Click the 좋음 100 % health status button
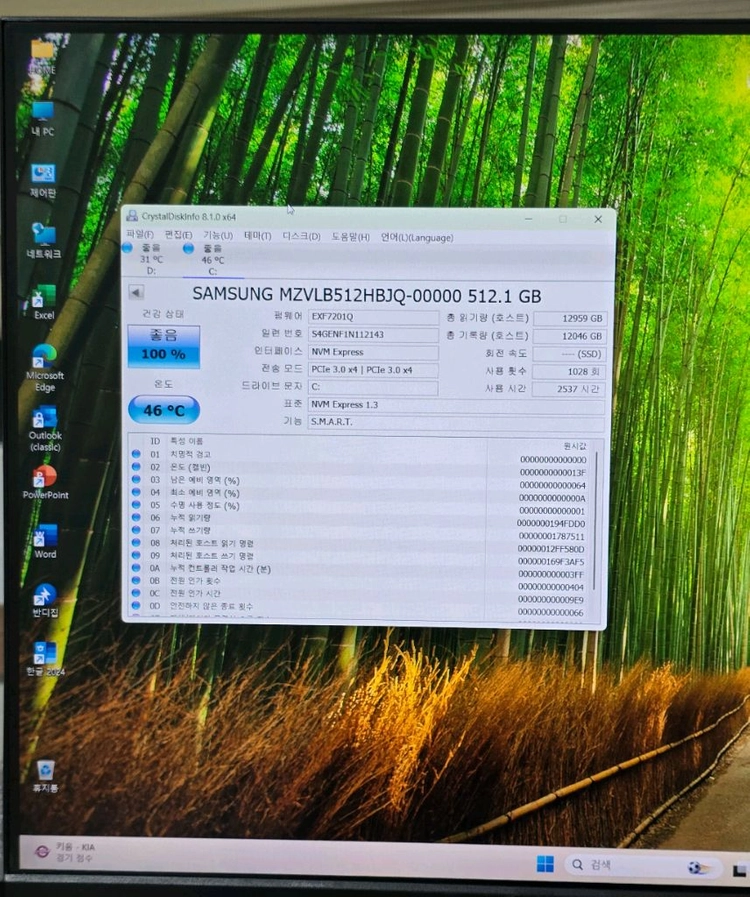Image resolution: width=750 pixels, height=897 pixels. pos(164,346)
